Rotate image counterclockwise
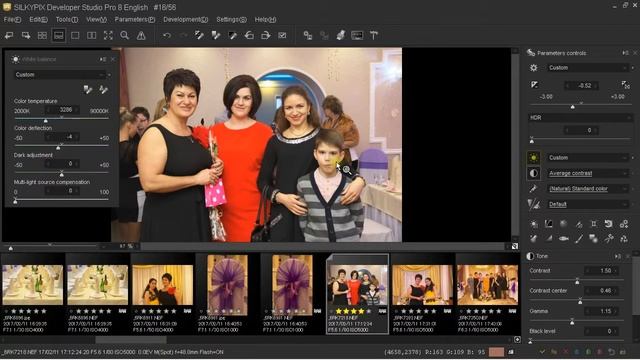This screenshot has width=640, height=360. pos(249,36)
